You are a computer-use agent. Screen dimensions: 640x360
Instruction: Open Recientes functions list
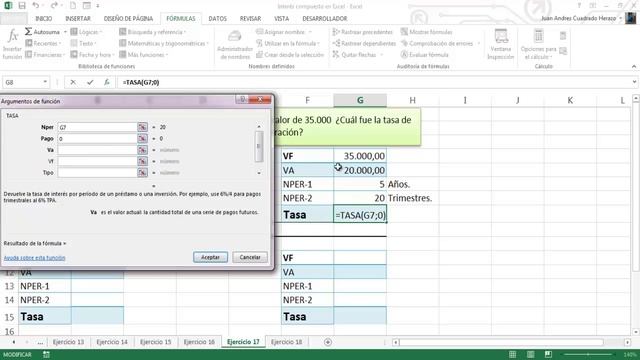(x=43, y=43)
